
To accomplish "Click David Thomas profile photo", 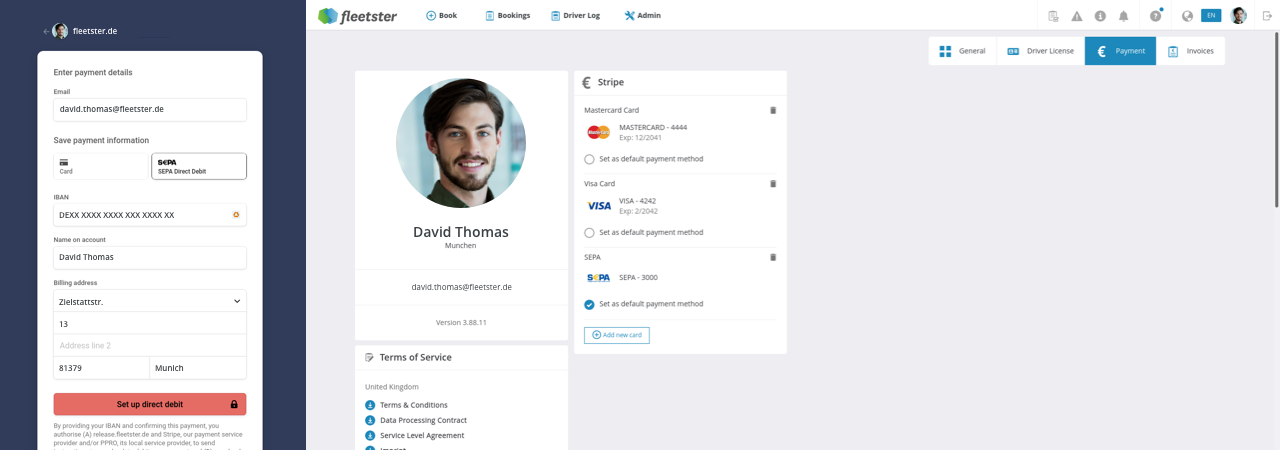I will coord(461,143).
